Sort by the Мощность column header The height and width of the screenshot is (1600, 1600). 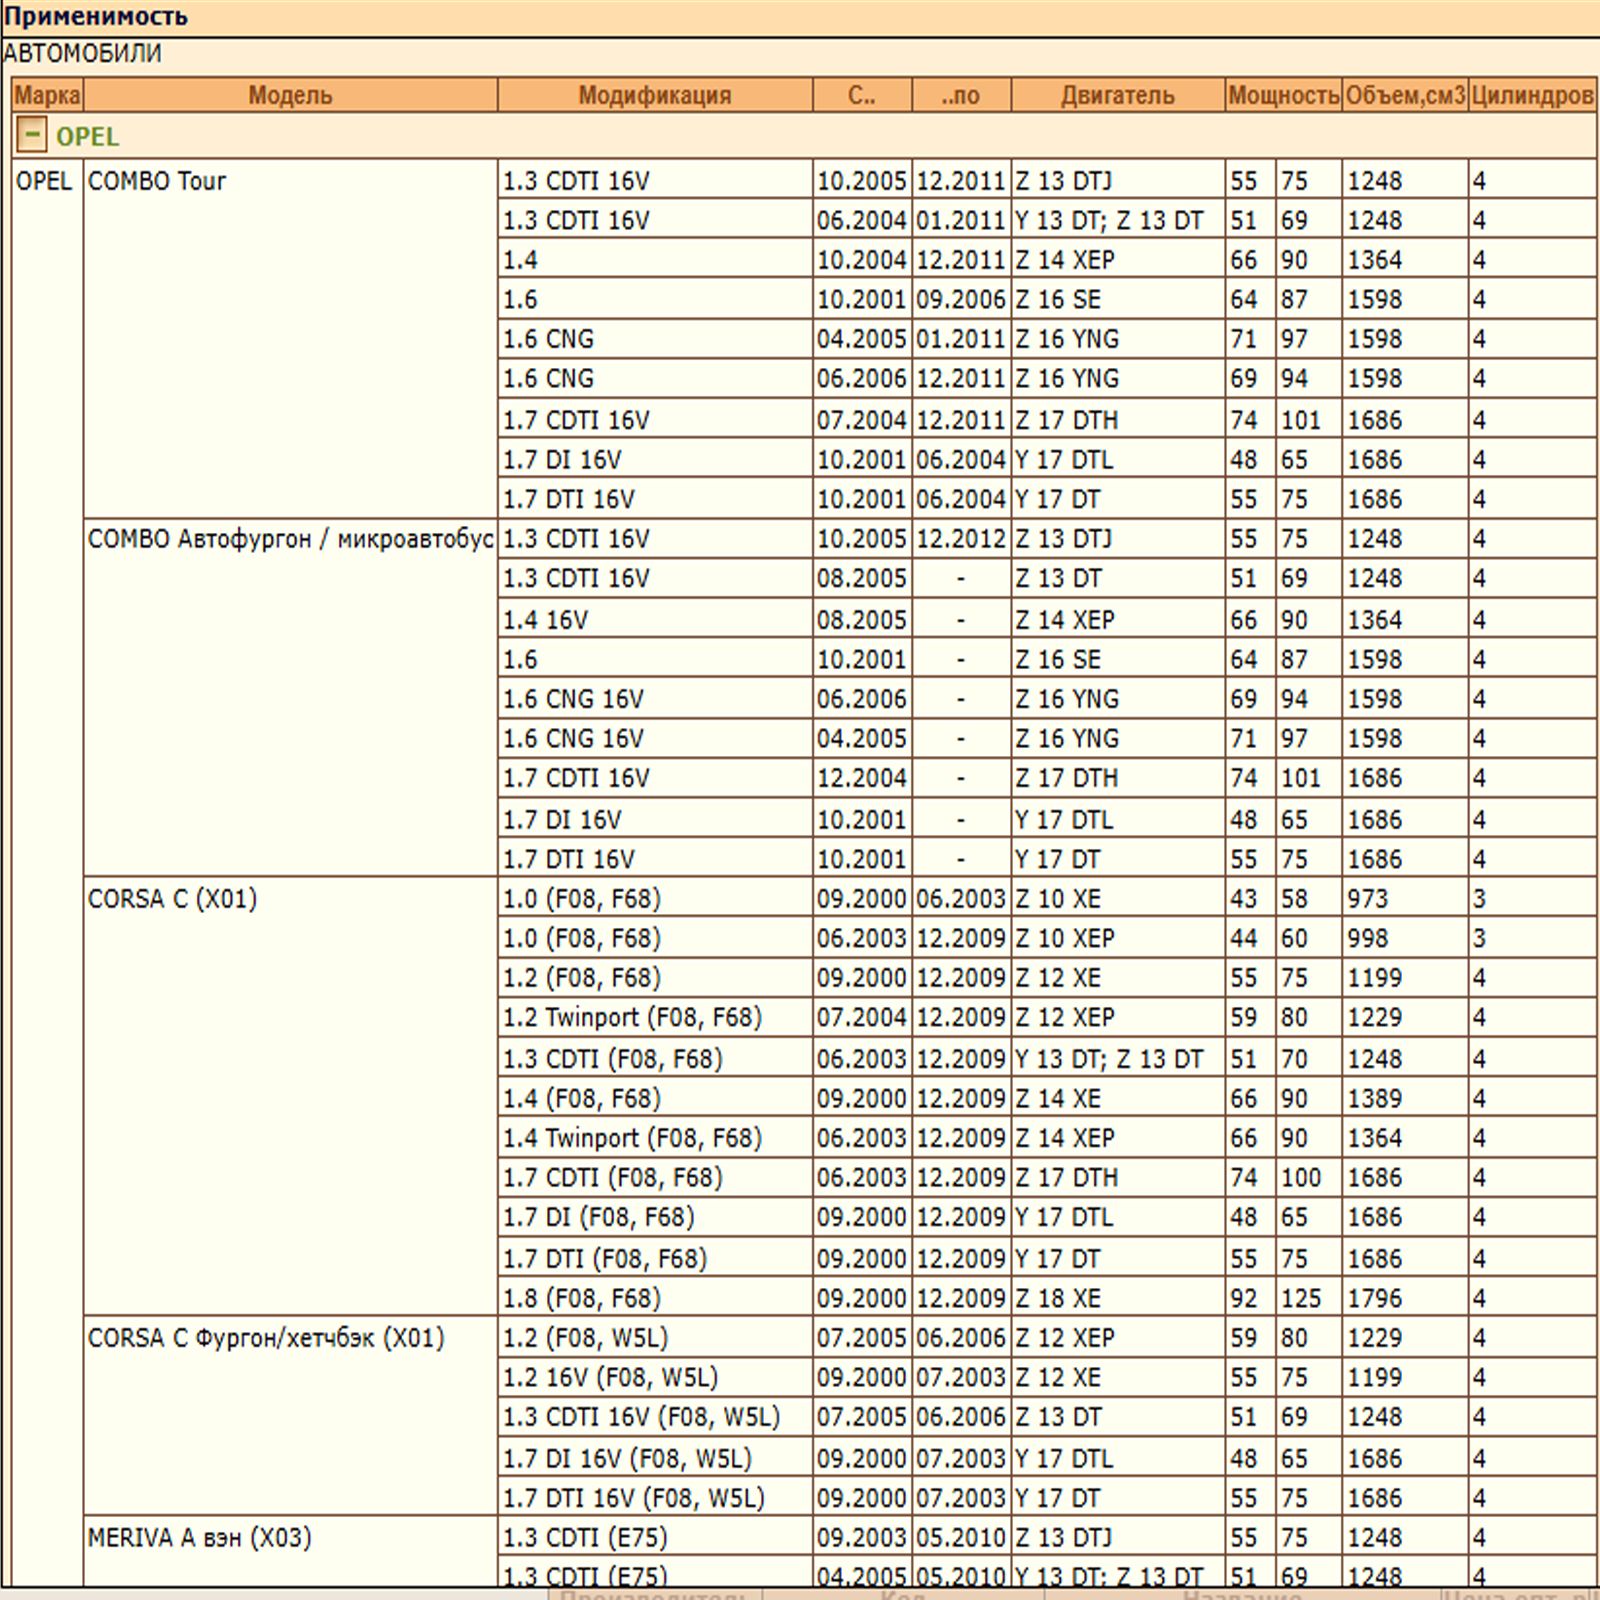(x=1283, y=96)
